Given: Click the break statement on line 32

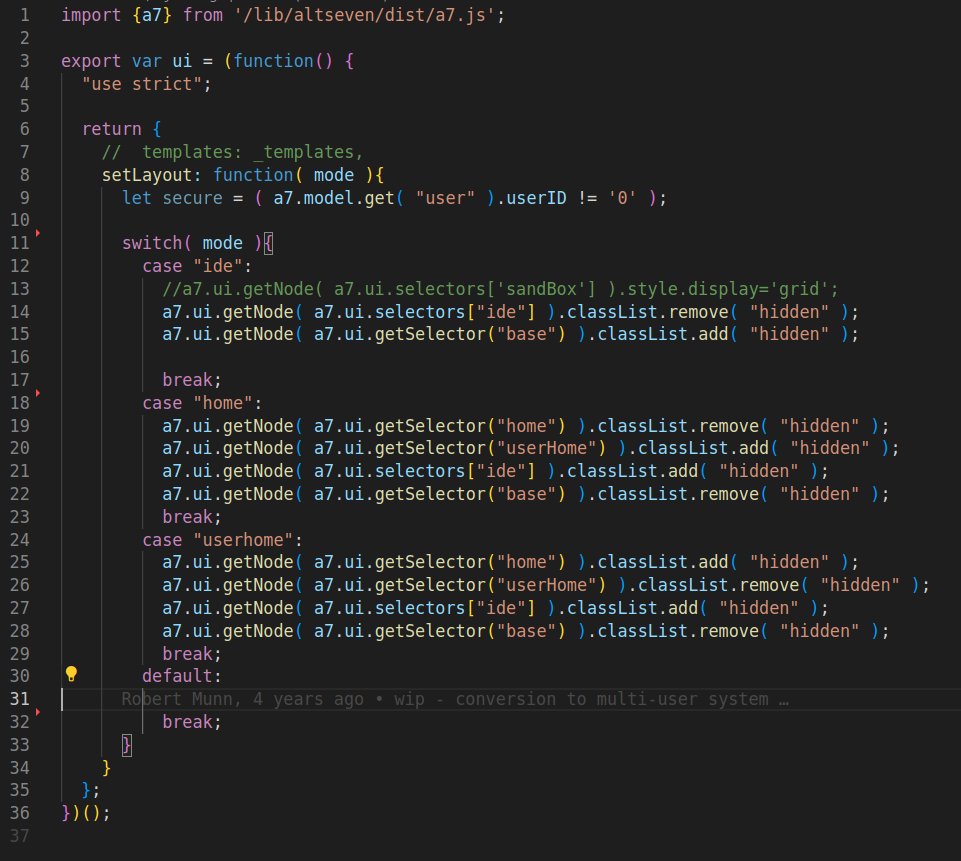Looking at the screenshot, I should click(191, 722).
